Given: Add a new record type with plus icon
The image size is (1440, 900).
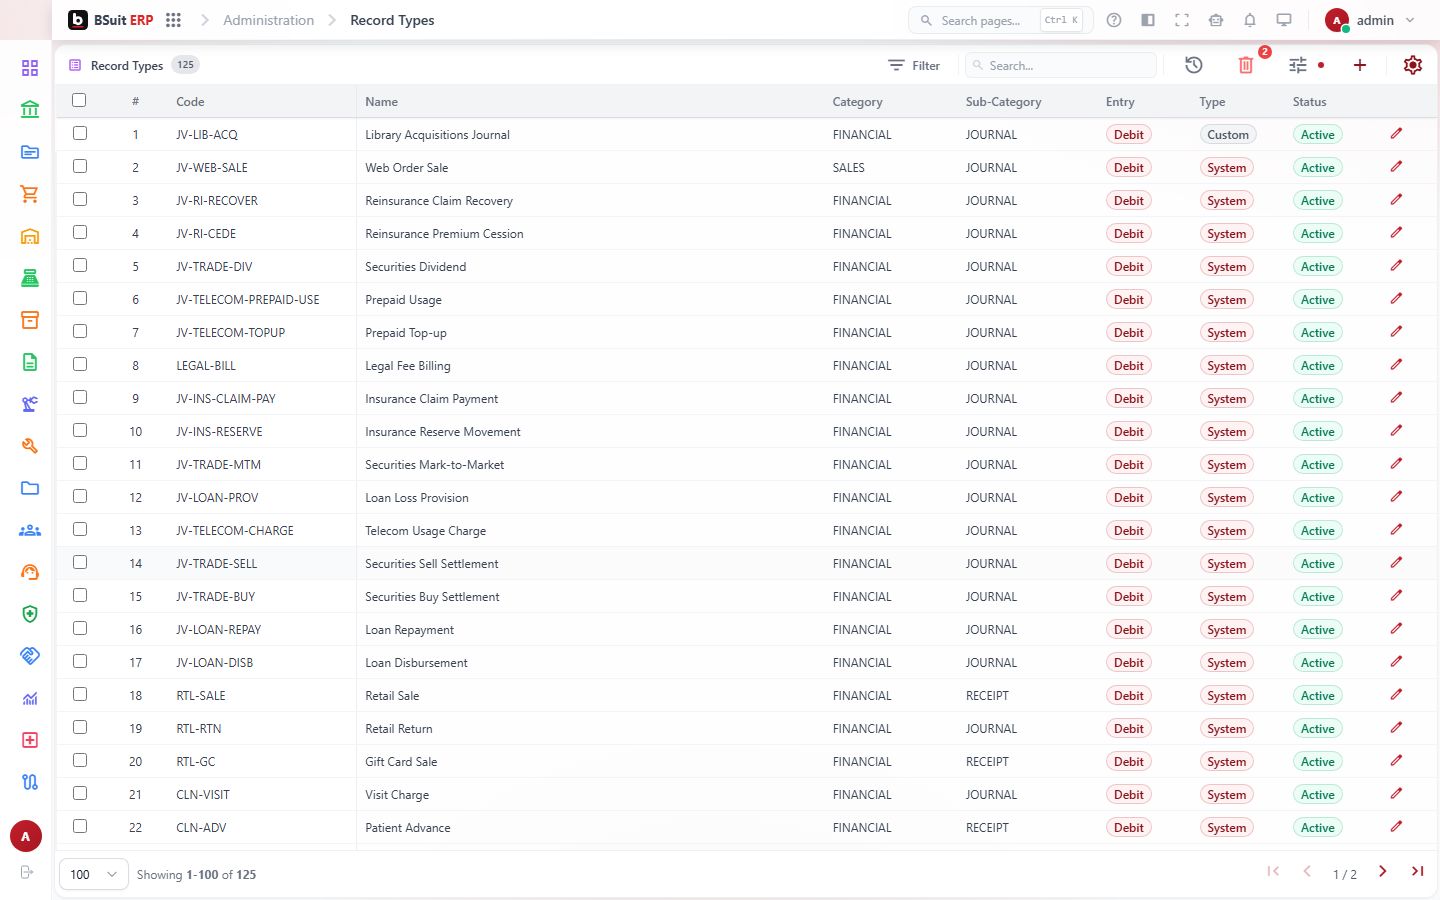Looking at the screenshot, I should [x=1360, y=65].
